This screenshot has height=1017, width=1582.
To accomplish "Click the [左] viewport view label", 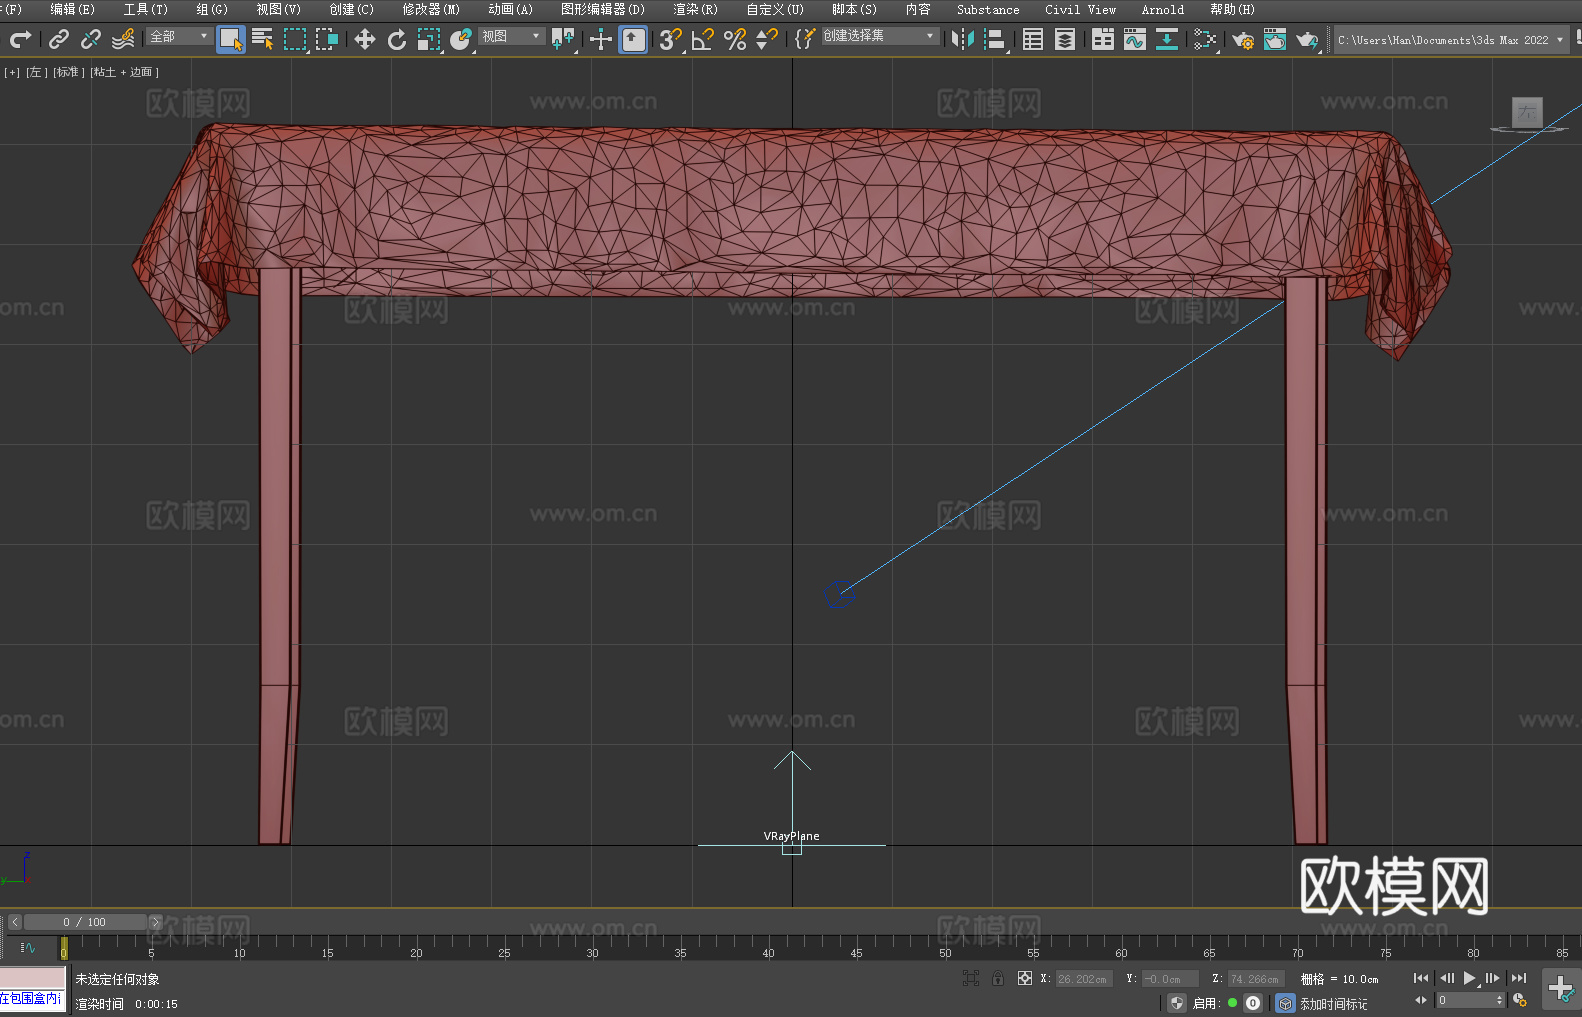I will [x=35, y=72].
